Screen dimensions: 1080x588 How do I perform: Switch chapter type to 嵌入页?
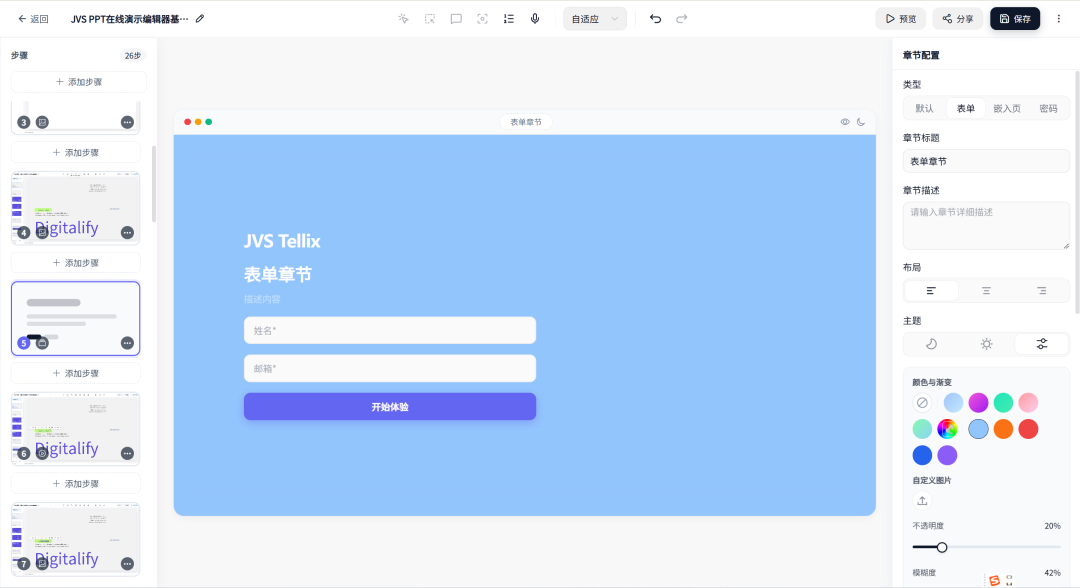pyautogui.click(x=1007, y=108)
